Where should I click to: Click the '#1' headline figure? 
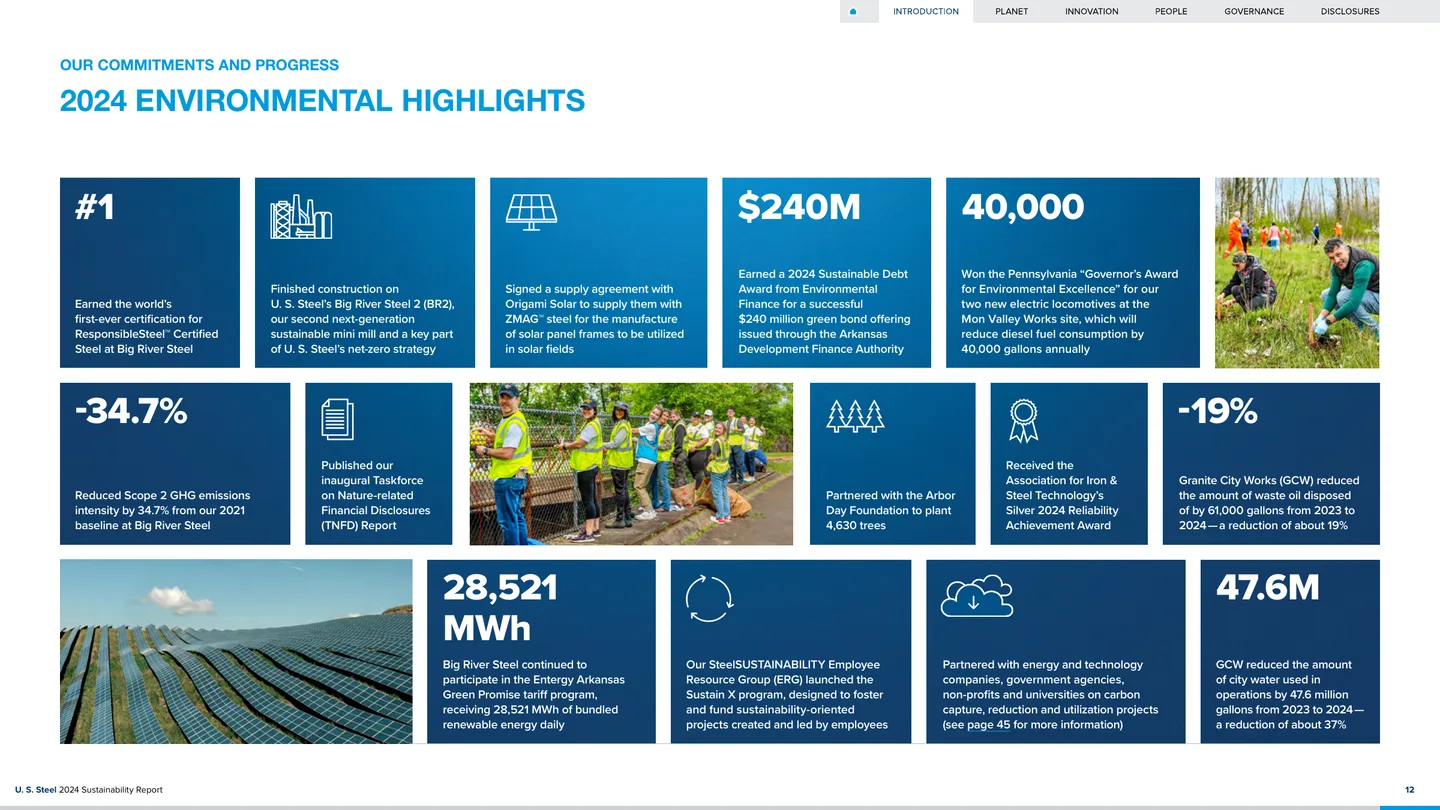pos(95,207)
